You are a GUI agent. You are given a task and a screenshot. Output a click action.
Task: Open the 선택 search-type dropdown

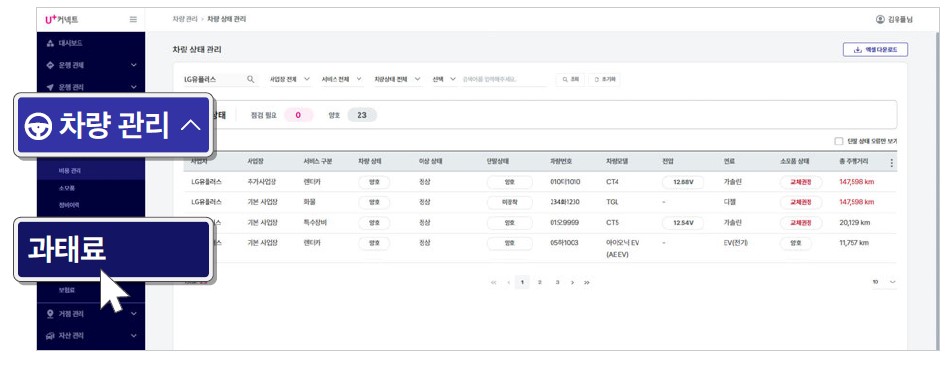444,79
